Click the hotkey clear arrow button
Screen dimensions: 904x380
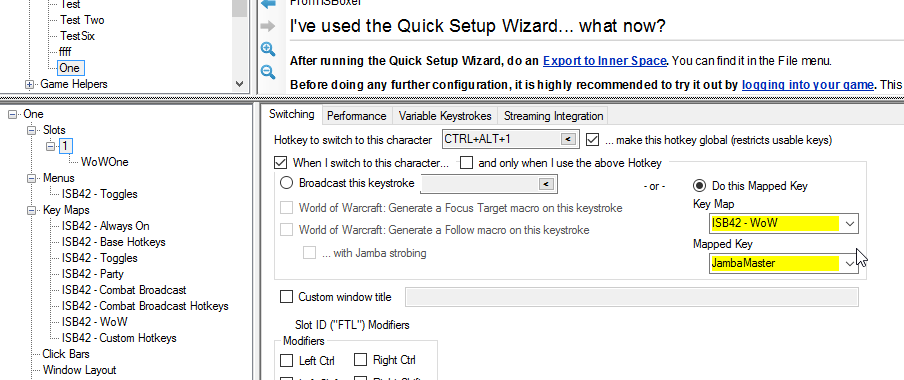[x=567, y=140]
